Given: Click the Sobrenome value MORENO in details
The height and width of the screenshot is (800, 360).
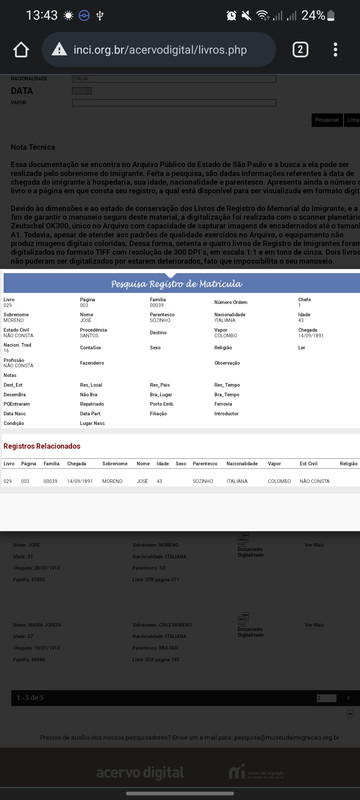Looking at the screenshot, I should click(x=13, y=320).
